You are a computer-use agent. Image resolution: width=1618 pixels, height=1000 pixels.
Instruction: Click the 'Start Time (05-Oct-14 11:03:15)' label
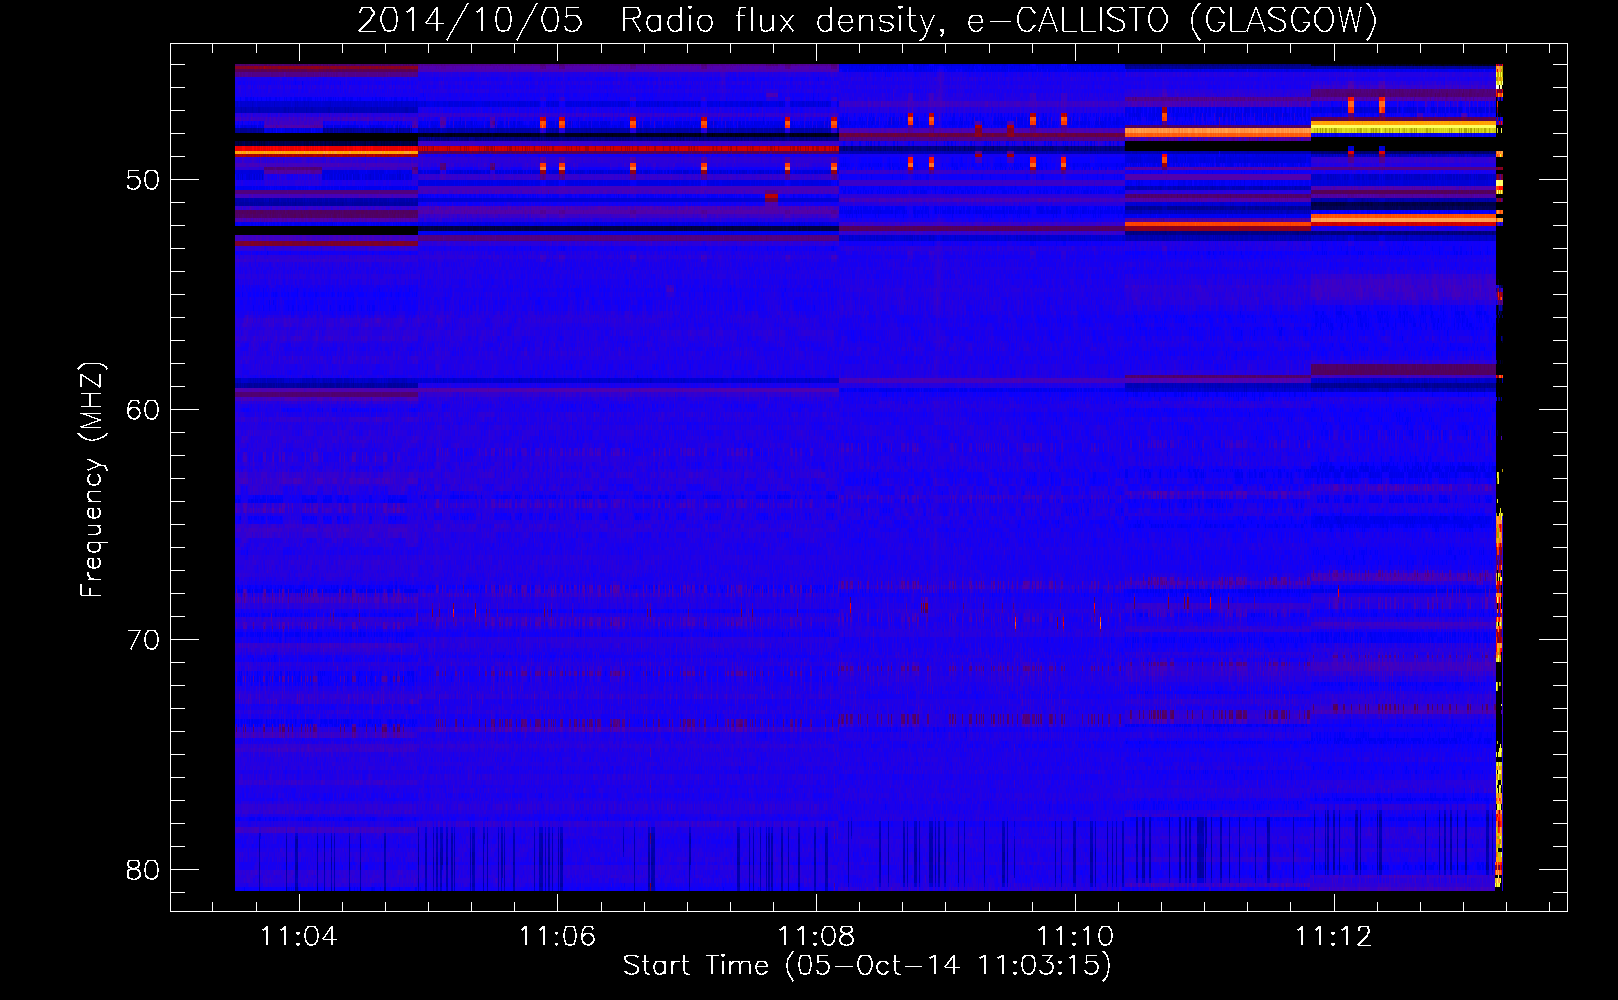click(x=867, y=966)
